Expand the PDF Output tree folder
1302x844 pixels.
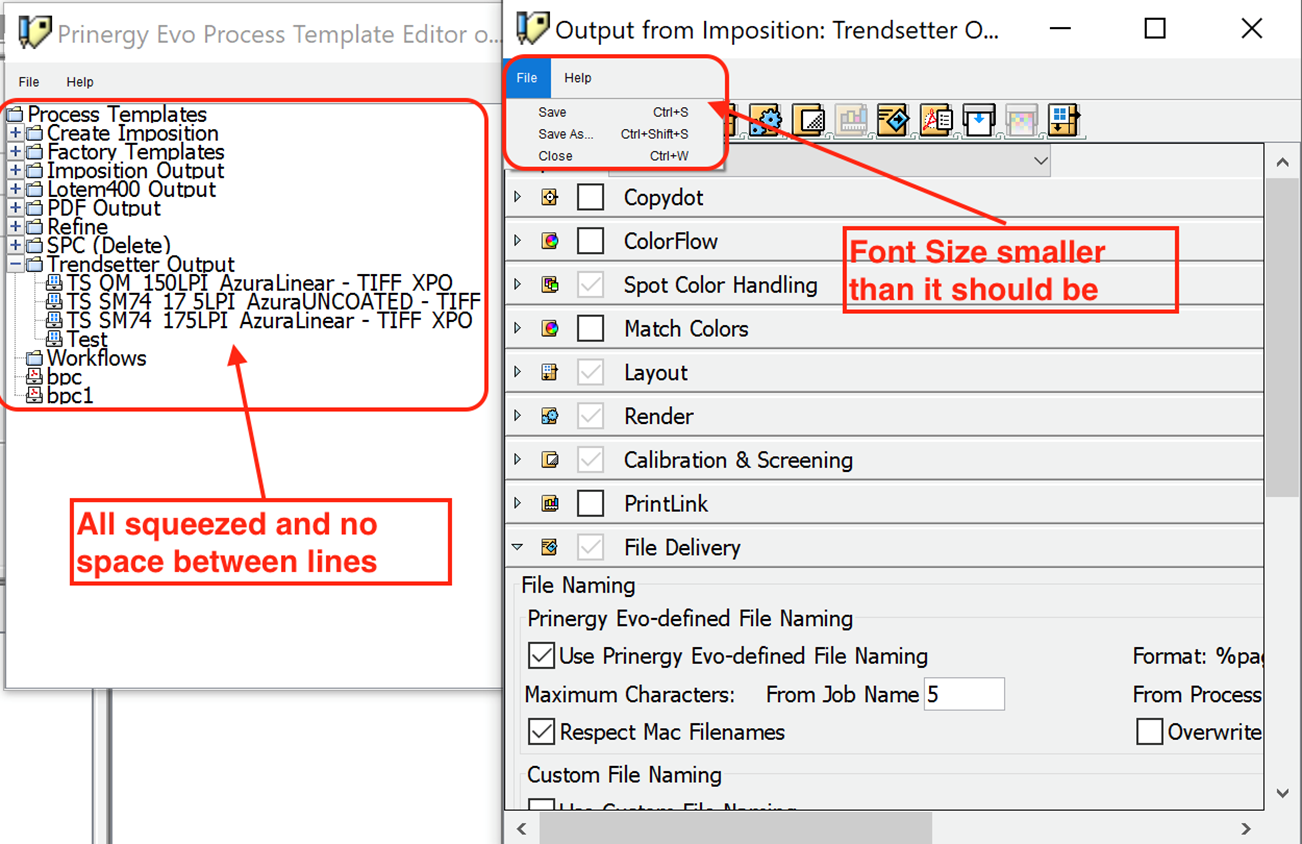click(x=15, y=208)
